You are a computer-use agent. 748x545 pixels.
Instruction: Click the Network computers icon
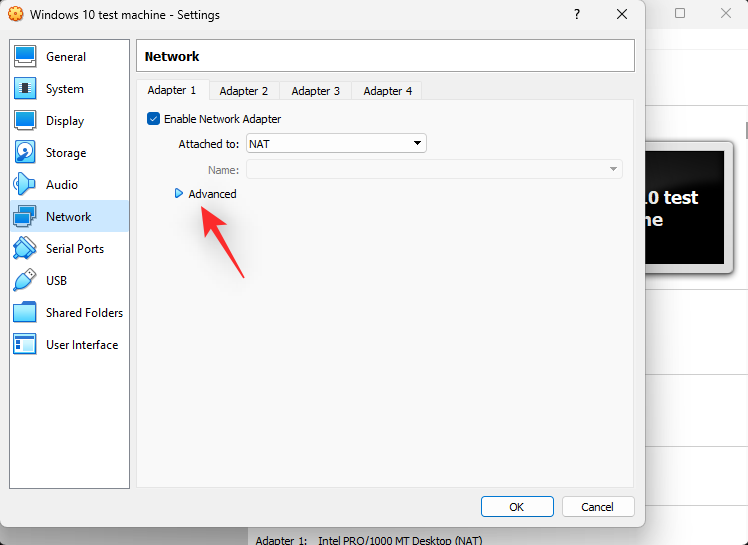(25, 216)
